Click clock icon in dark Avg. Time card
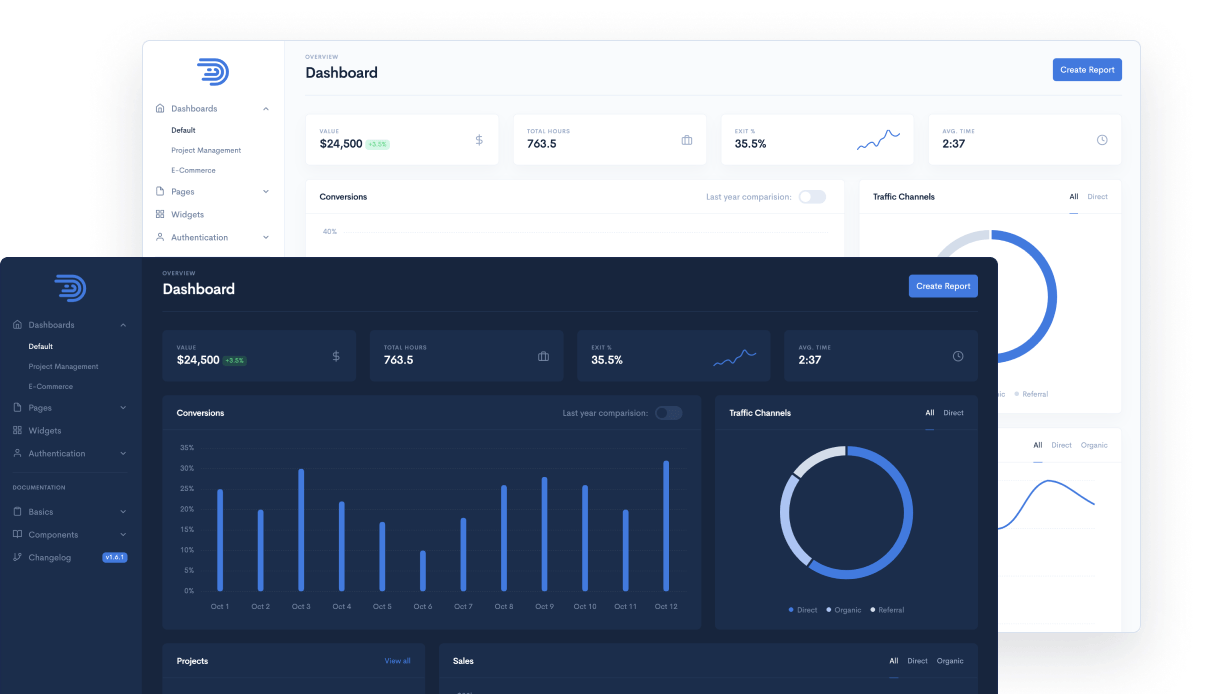The width and height of the screenshot is (1205, 694). 958,356
